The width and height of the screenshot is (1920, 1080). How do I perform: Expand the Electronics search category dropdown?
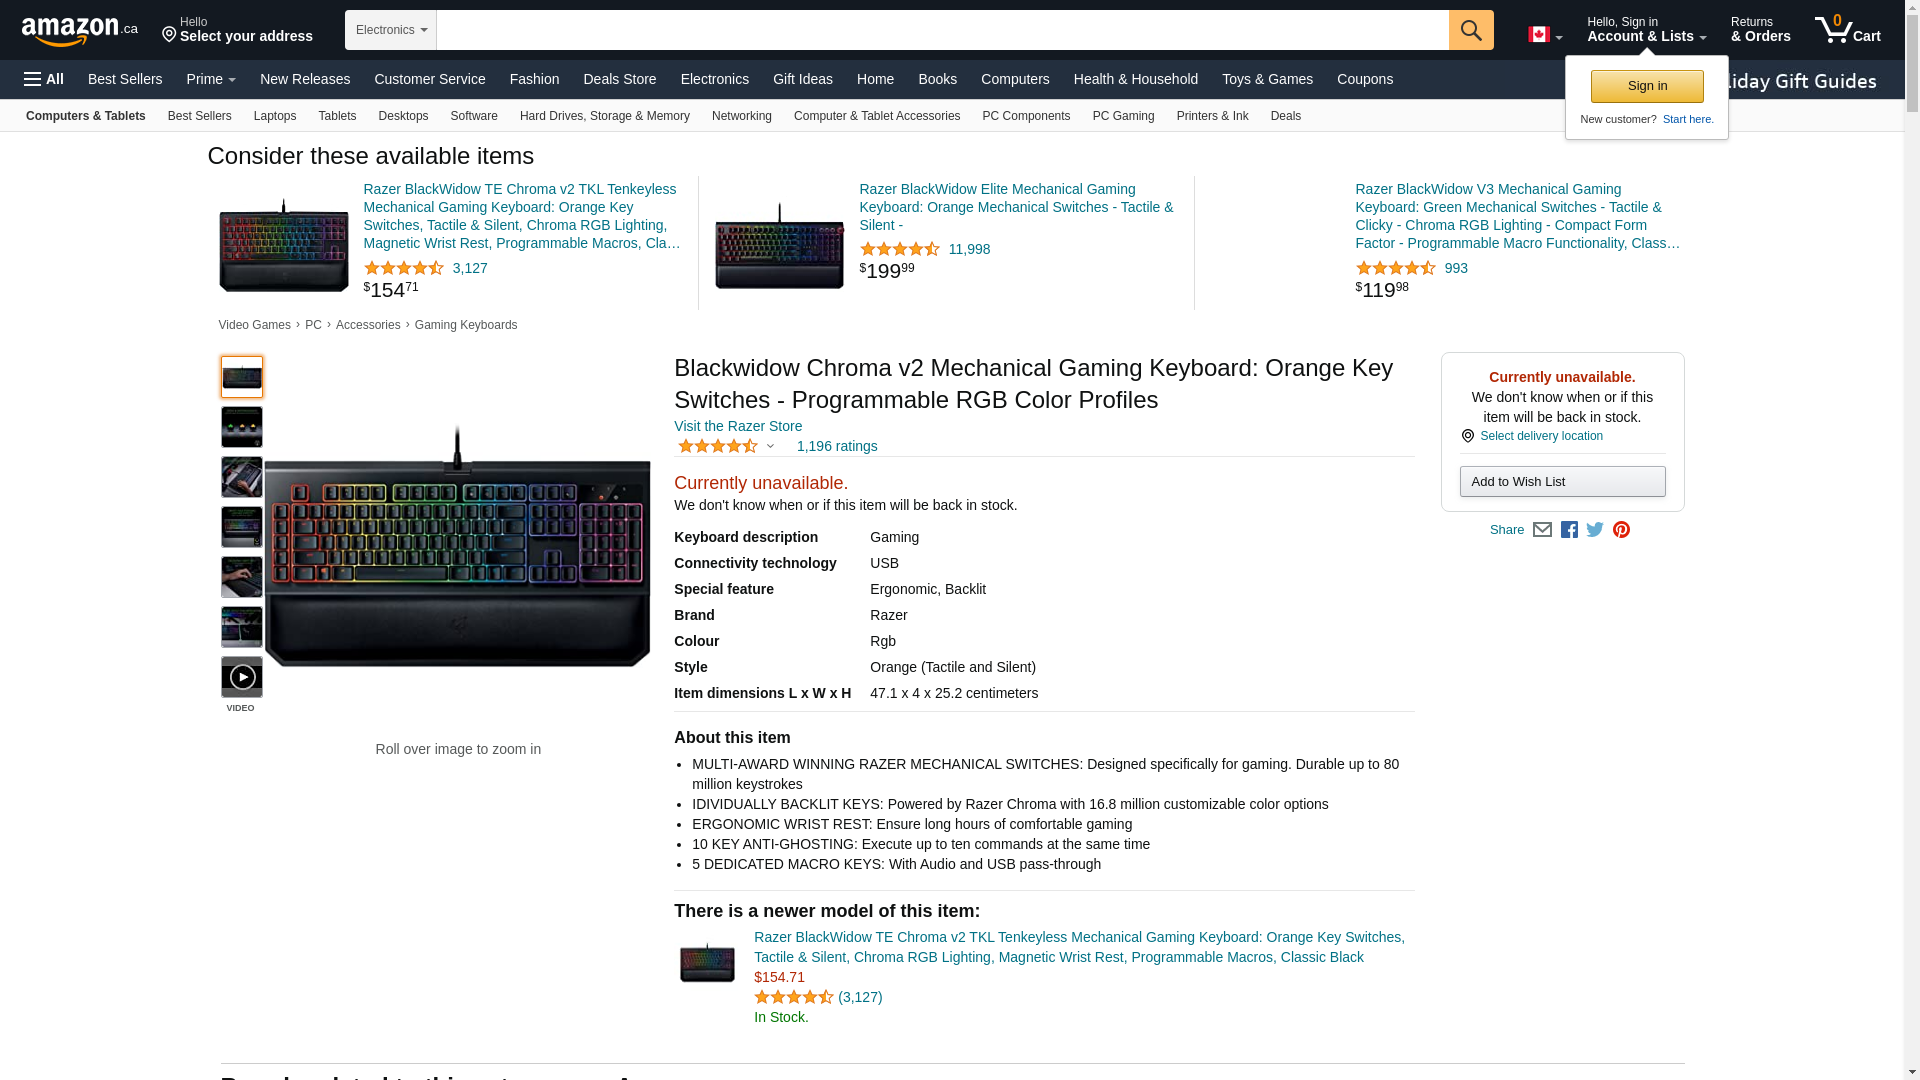(391, 30)
